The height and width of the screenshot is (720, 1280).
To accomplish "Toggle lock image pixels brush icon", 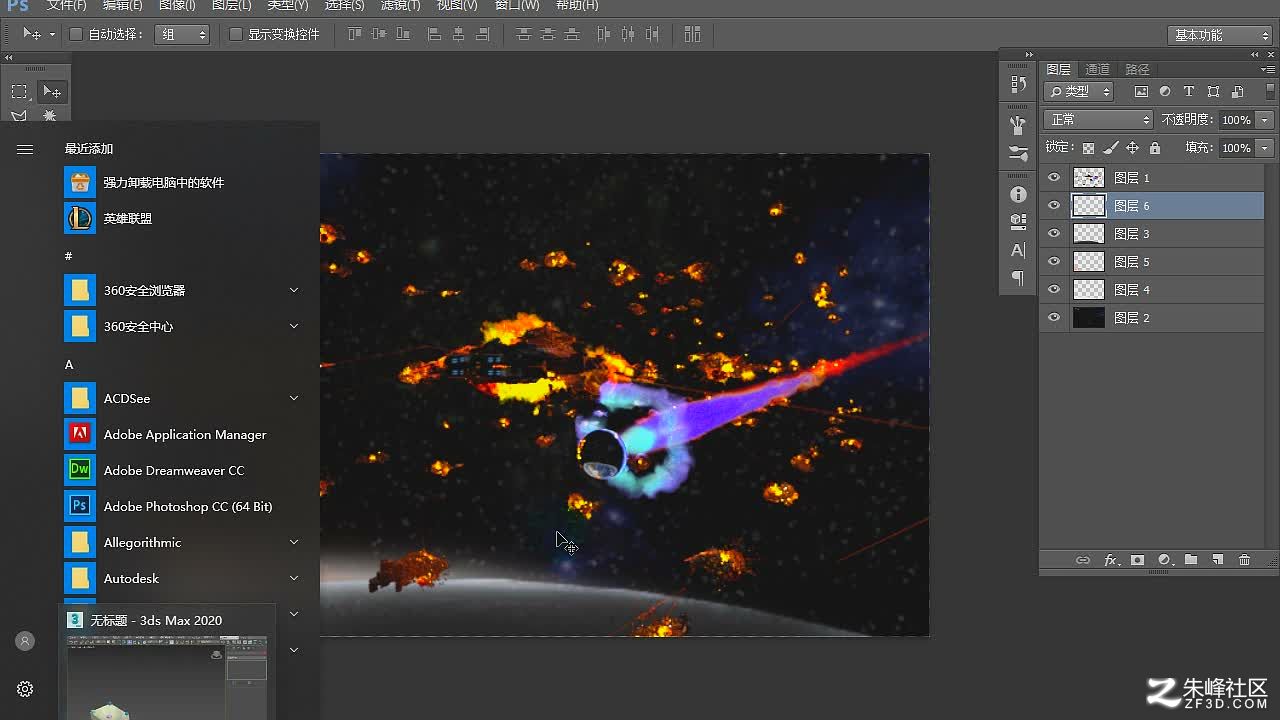I will (1110, 148).
